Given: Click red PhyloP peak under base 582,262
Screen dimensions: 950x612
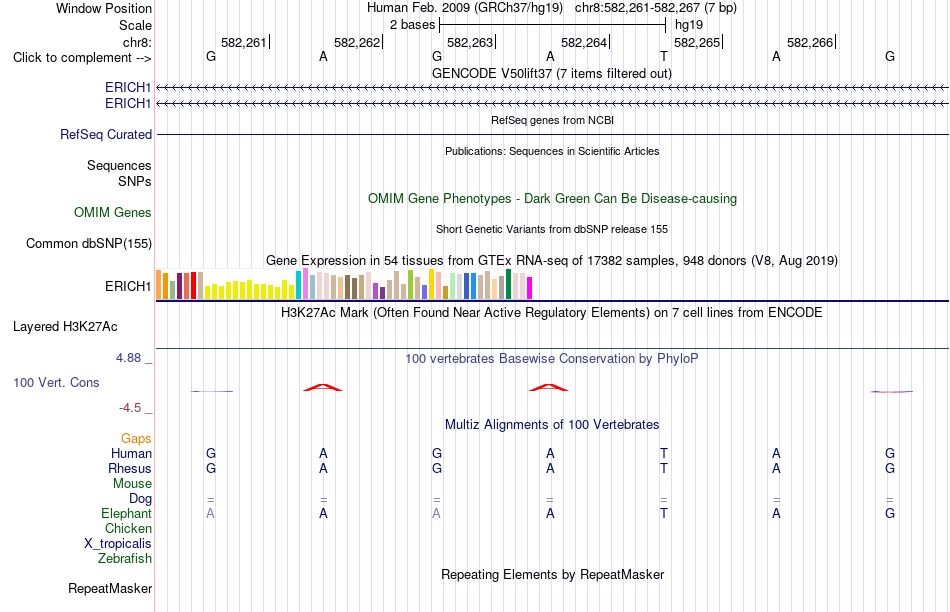Looking at the screenshot, I should [323, 387].
